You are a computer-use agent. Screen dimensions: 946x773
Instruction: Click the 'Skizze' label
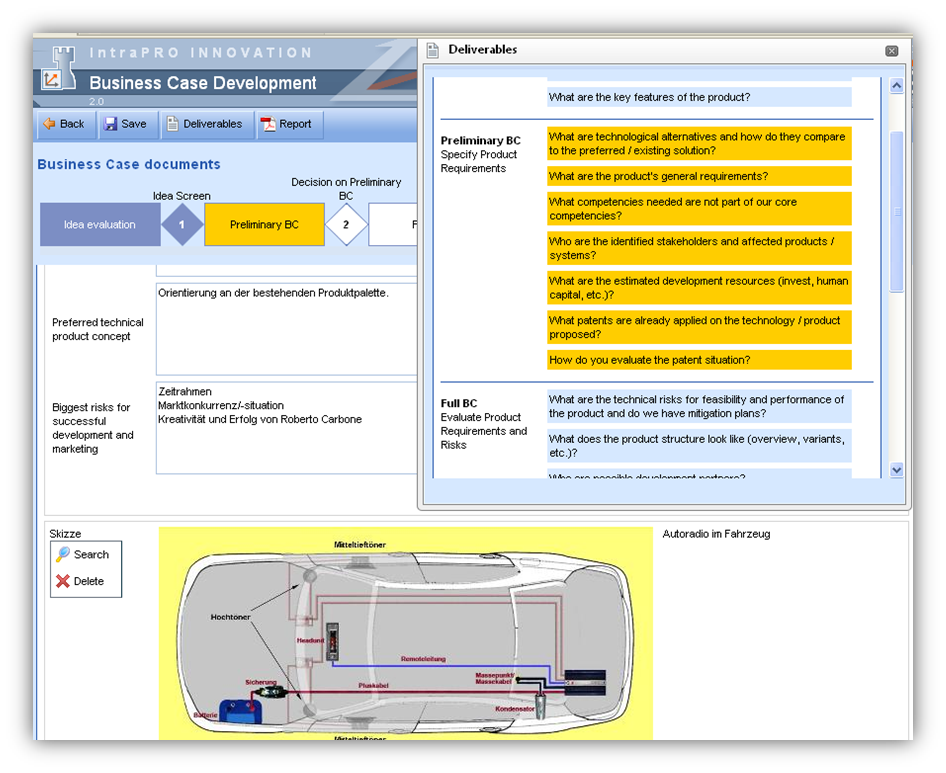coord(65,534)
